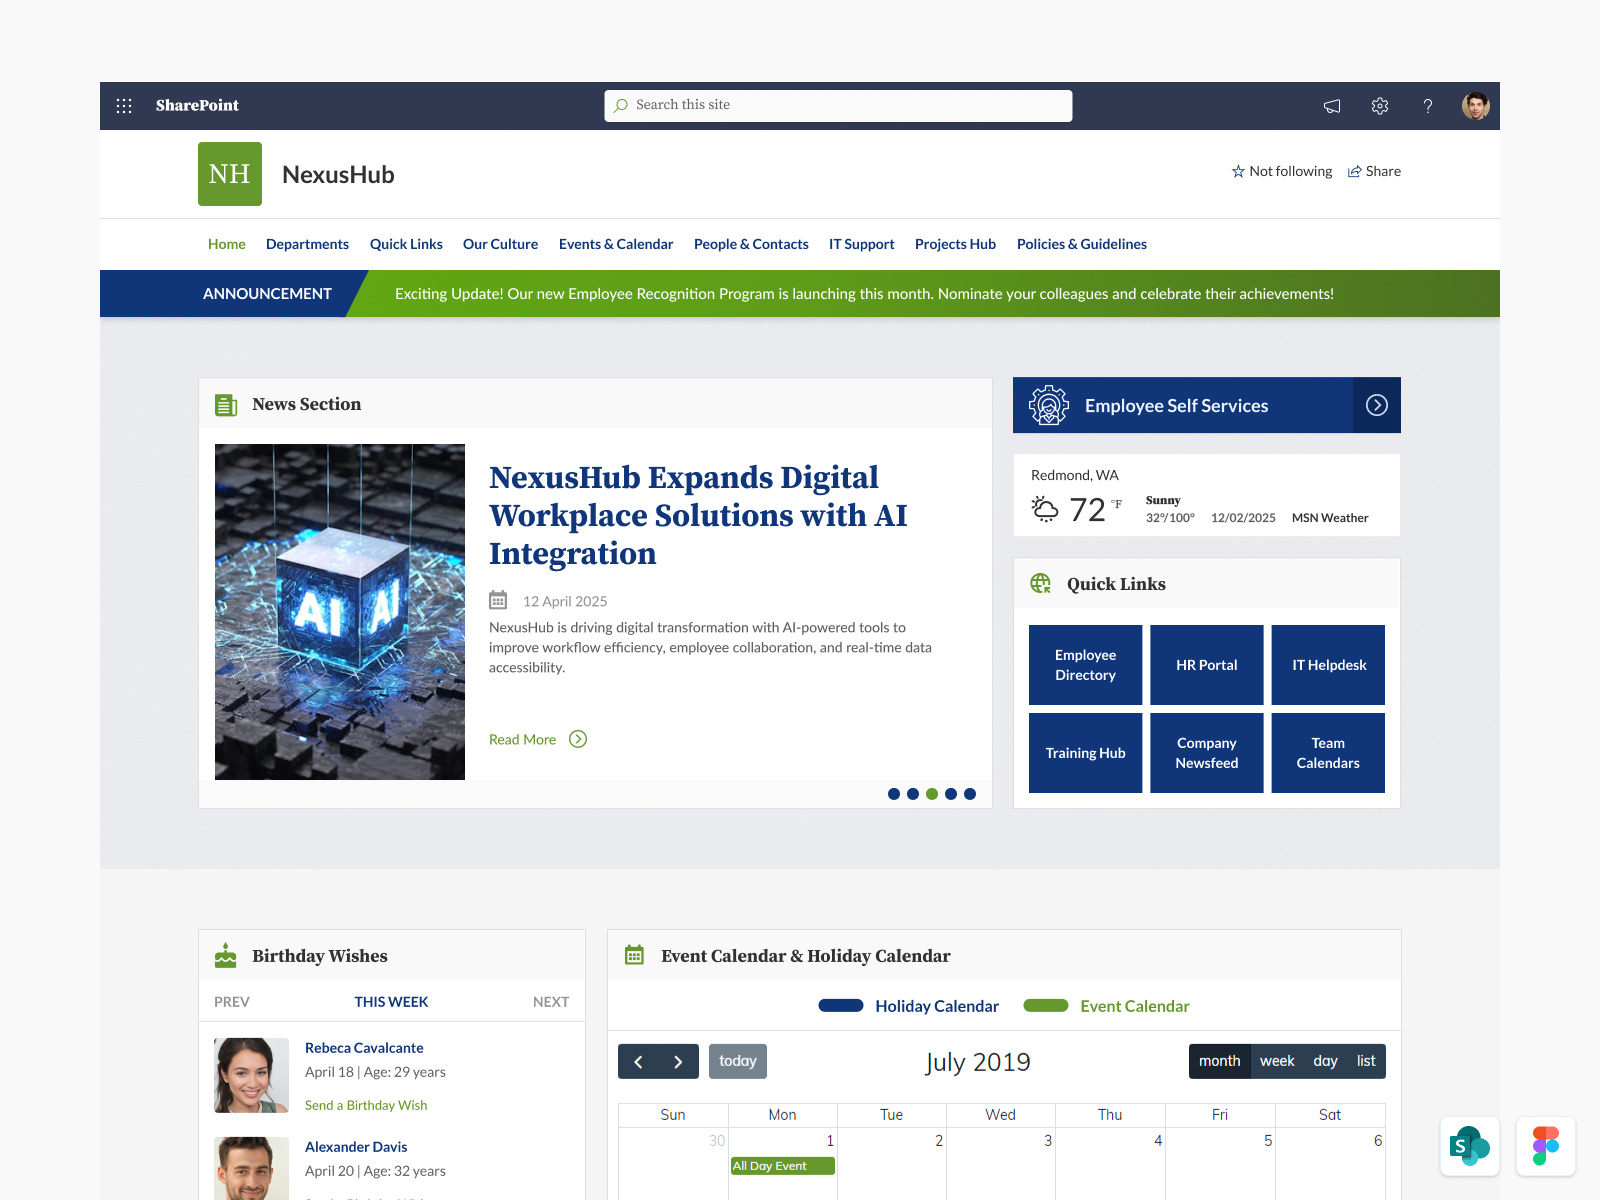
Task: Click the megaphone announcements icon in top bar
Action: 1331,105
